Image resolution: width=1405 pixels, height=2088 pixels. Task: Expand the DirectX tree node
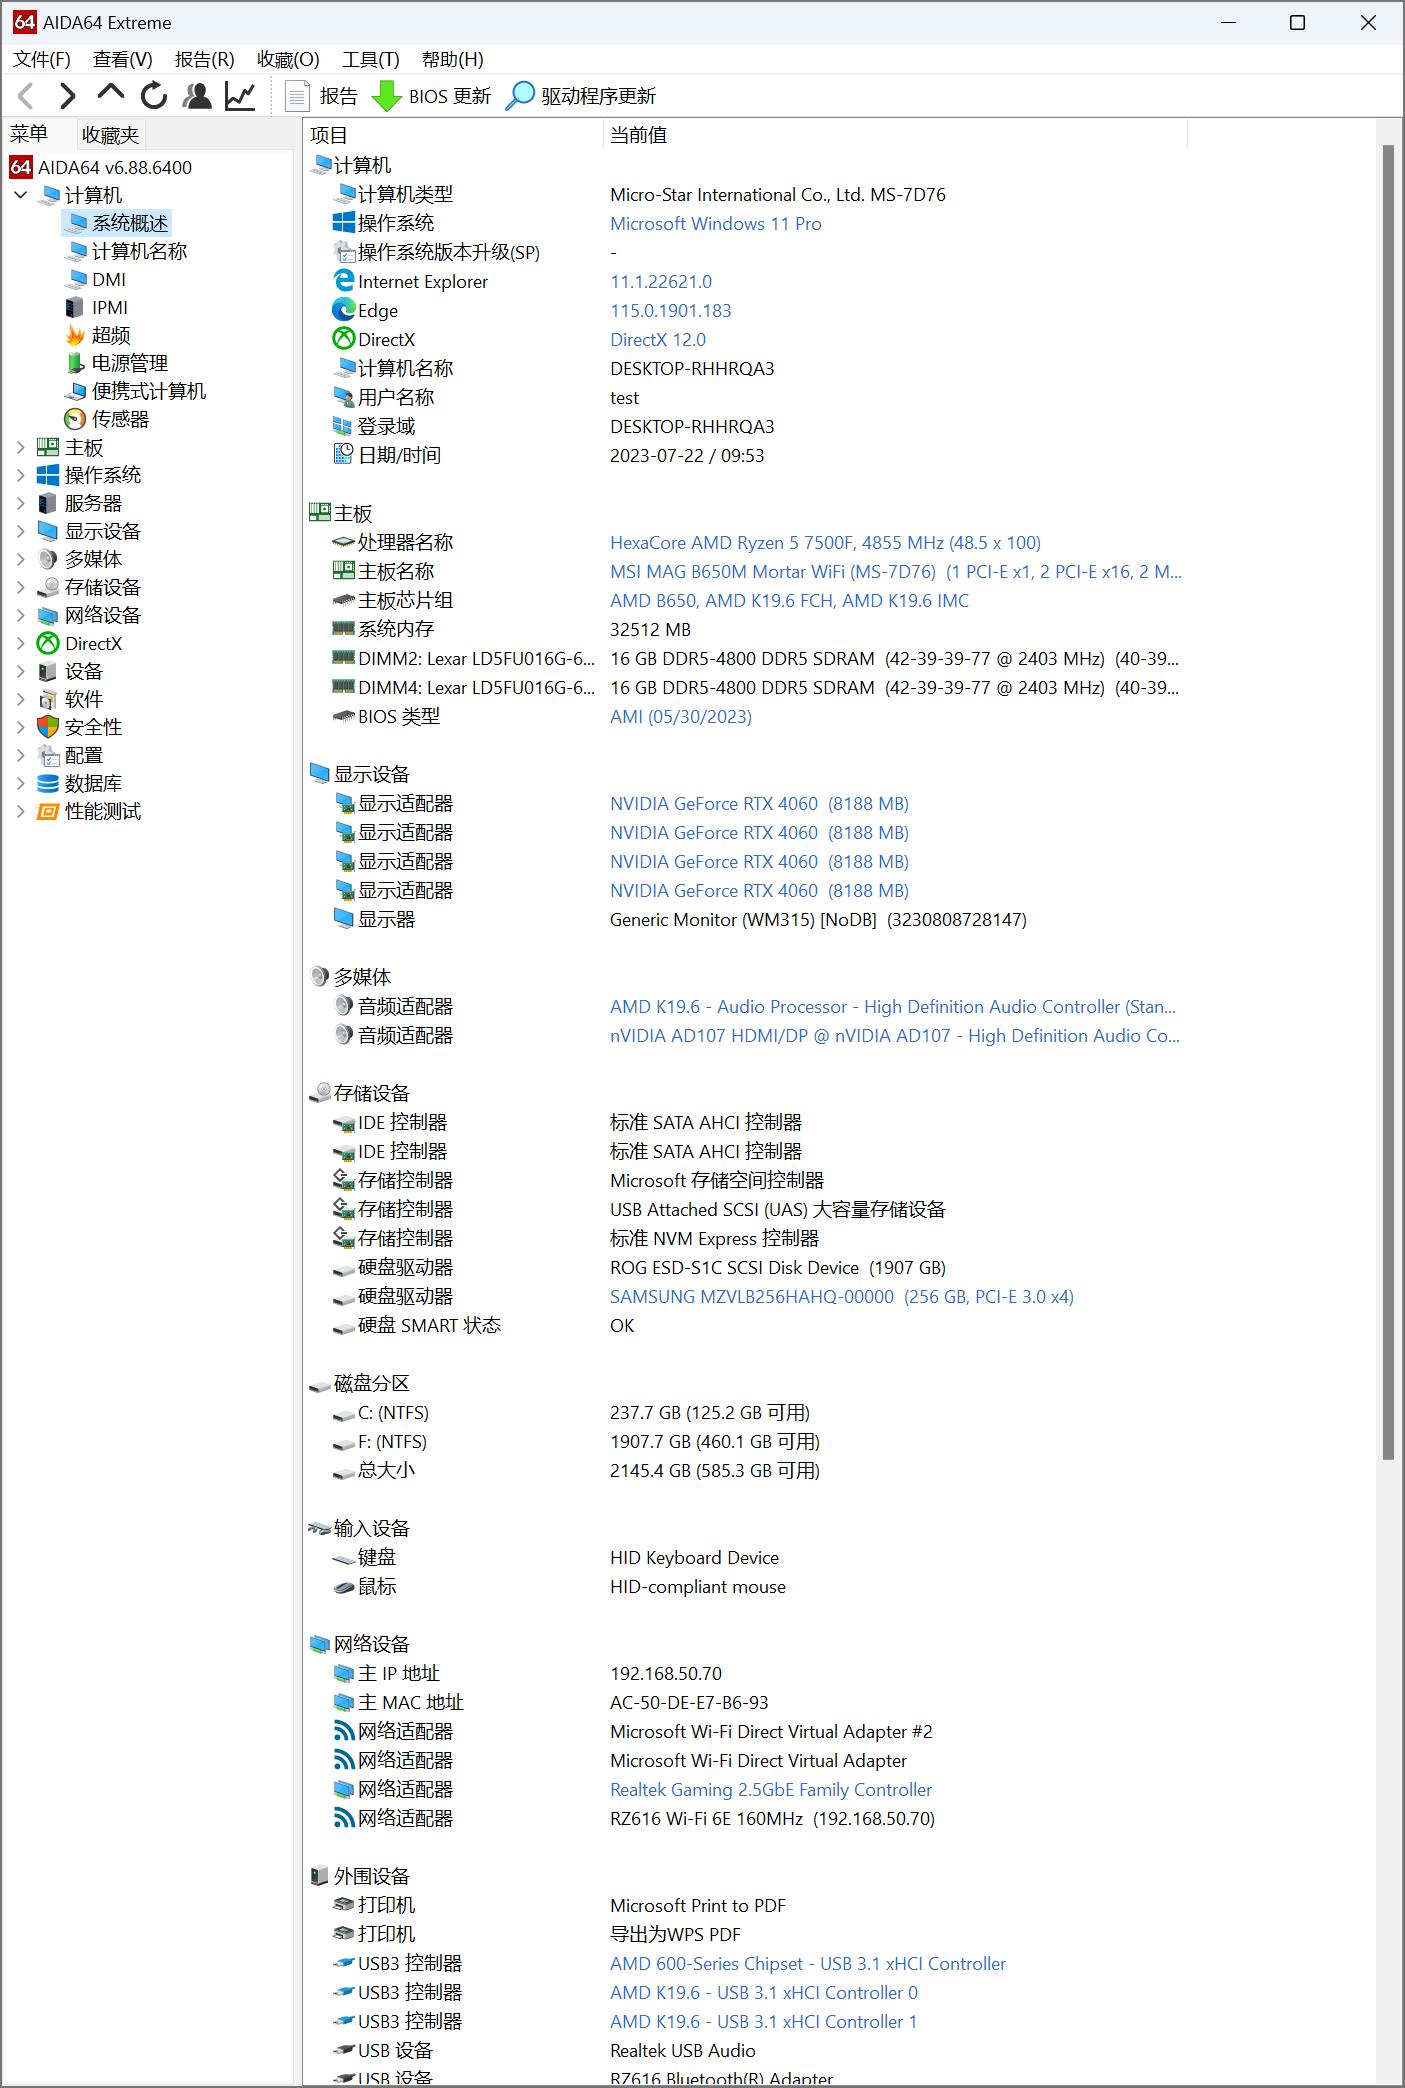coord(20,643)
